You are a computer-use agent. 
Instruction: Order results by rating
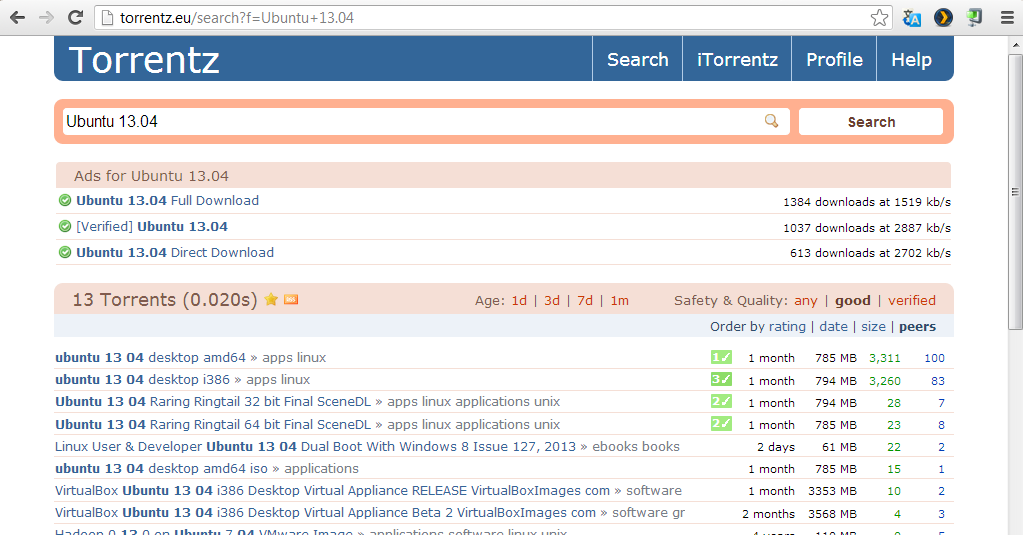point(787,327)
